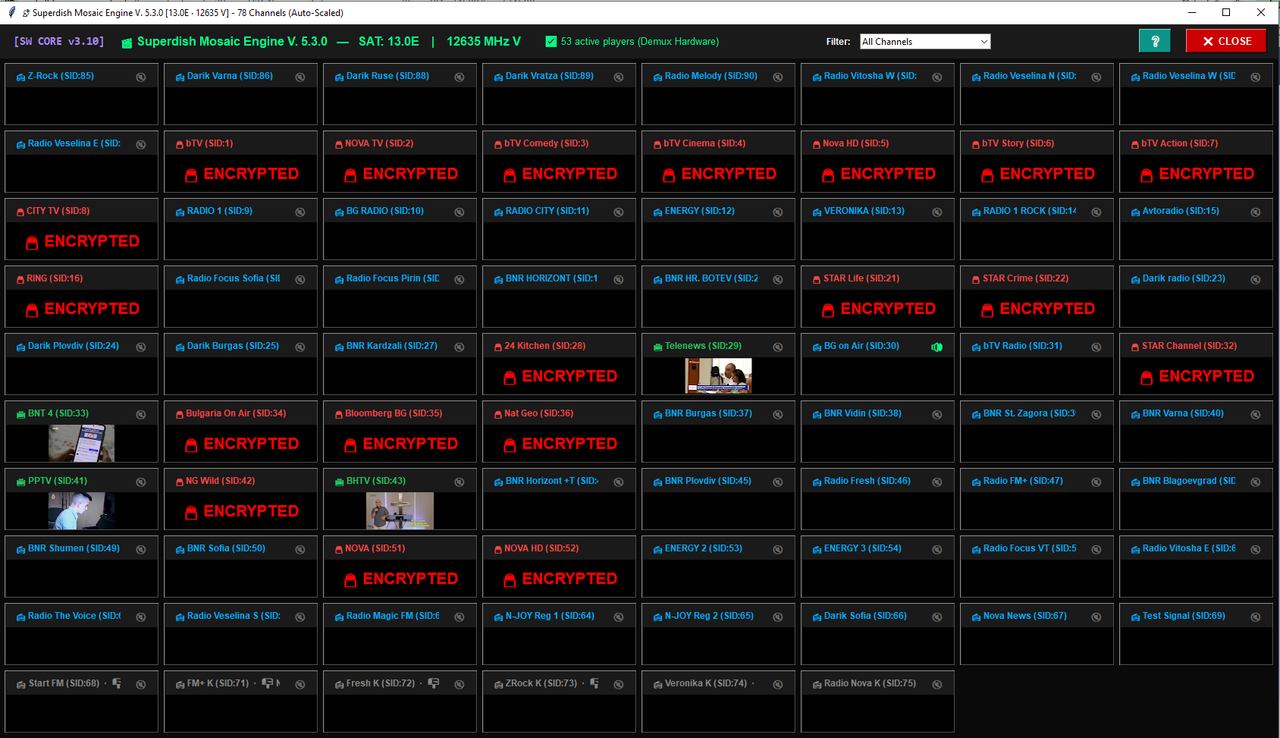Image resolution: width=1280 pixels, height=738 pixels.
Task: Select the NOVA HD (SID:52) label
Action: 541,549
